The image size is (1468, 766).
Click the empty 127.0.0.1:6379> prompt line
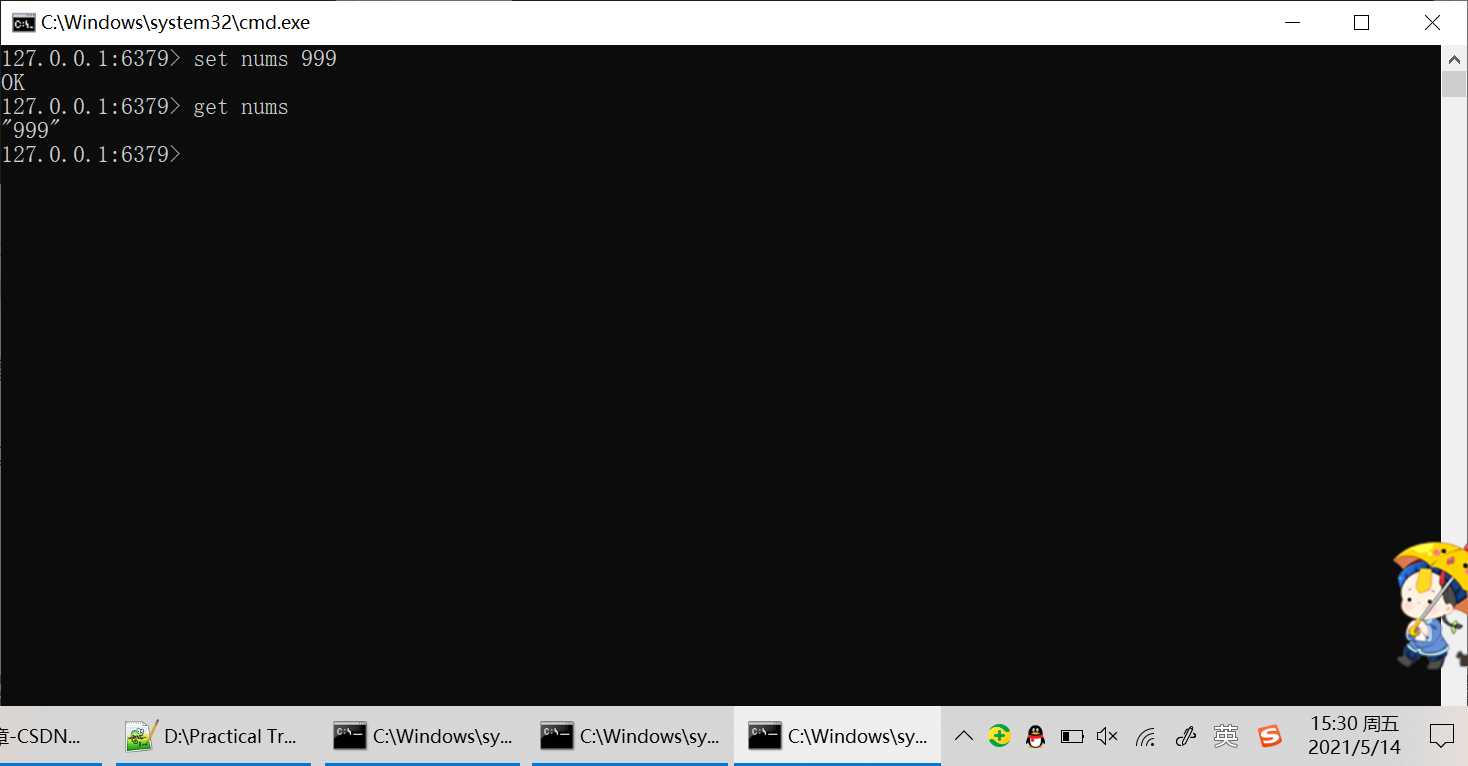click(91, 155)
